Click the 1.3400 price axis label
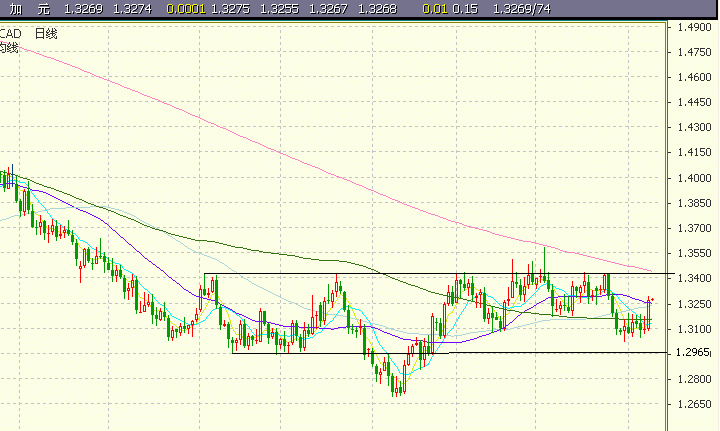Image resolution: width=720 pixels, height=431 pixels. 694,278
